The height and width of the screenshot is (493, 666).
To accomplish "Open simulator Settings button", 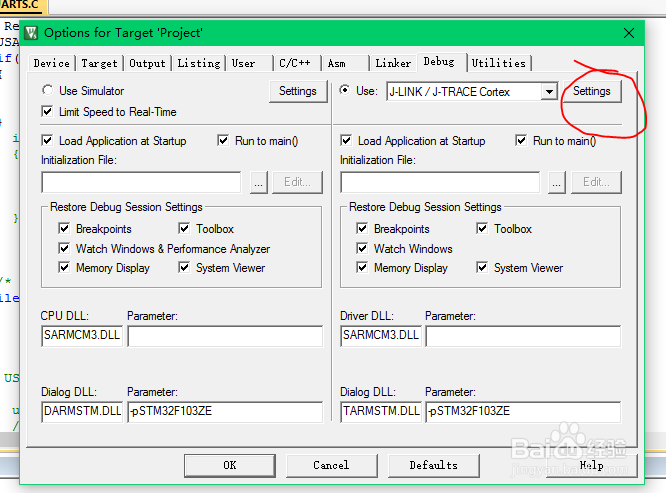I will [x=298, y=91].
